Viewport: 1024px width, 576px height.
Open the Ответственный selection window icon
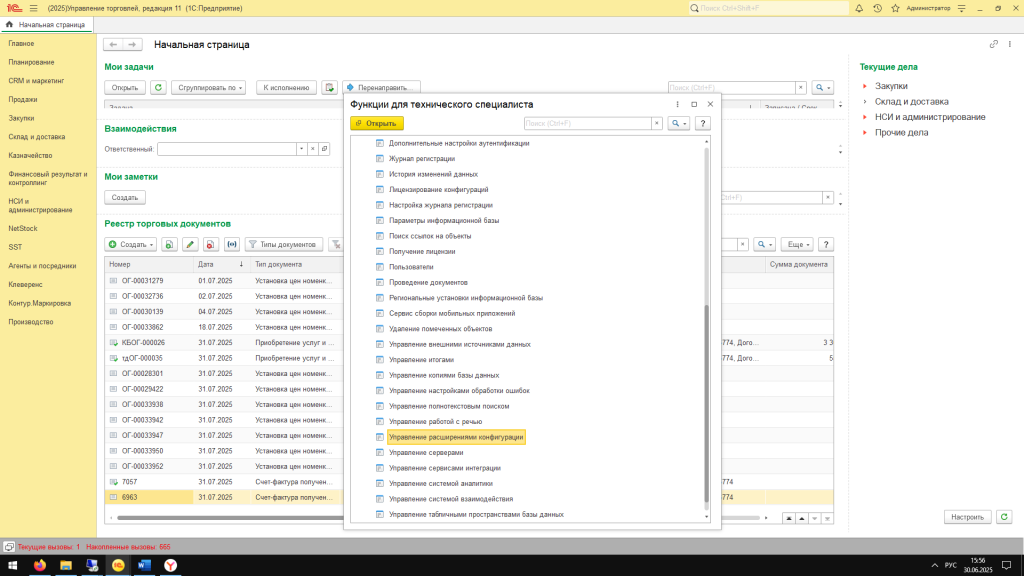324,149
